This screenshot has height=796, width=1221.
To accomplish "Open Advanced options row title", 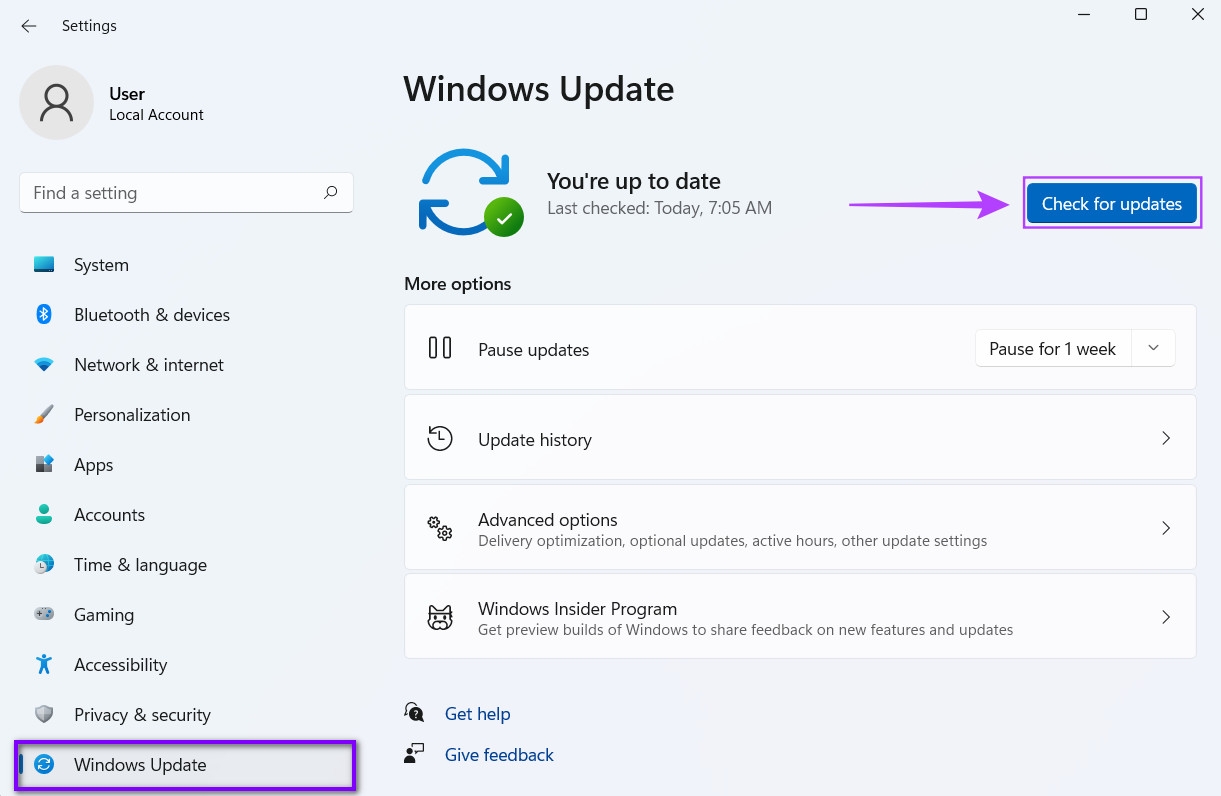I will pyautogui.click(x=548, y=520).
